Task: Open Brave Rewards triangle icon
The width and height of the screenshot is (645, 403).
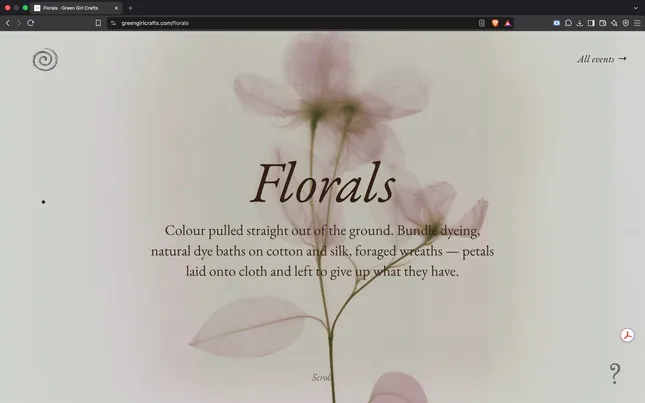Action: tap(508, 23)
